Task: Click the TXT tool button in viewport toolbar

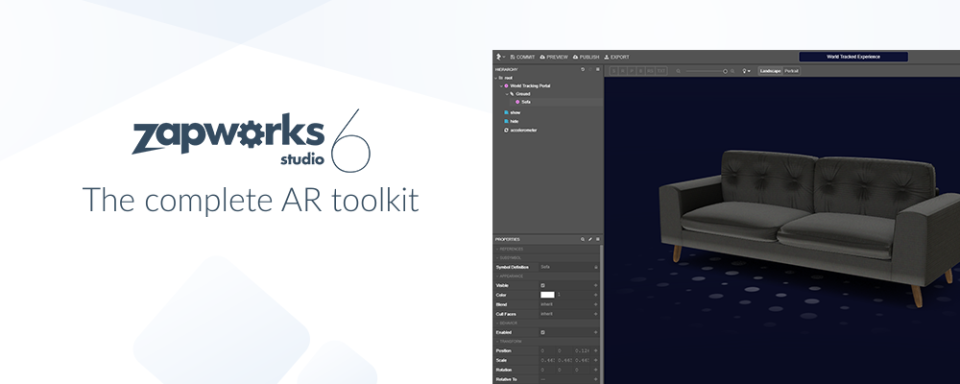Action: pos(661,71)
